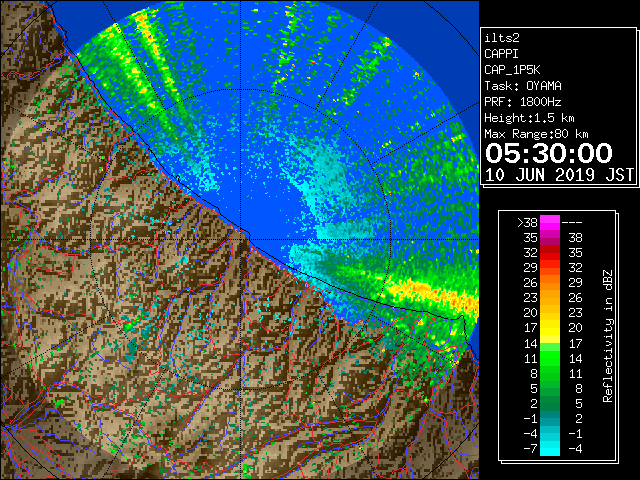This screenshot has width=640, height=480.
Task: Click the date '10 JUN 2019 JST'
Action: (559, 175)
